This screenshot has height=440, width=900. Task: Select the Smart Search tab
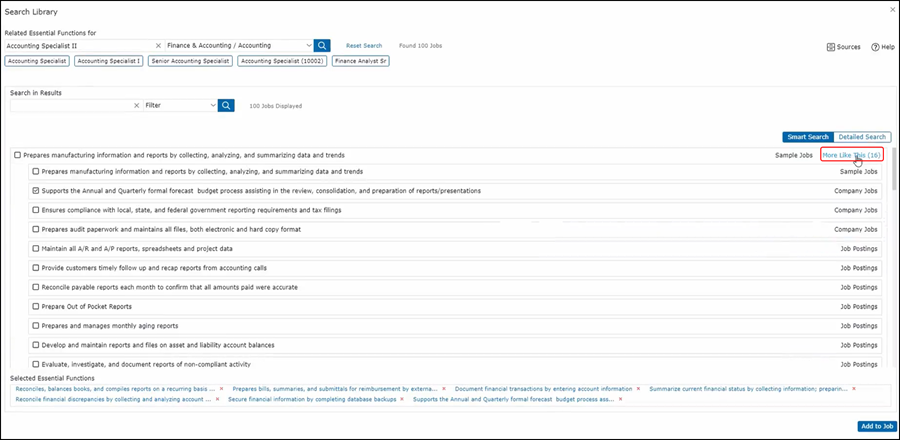point(808,137)
